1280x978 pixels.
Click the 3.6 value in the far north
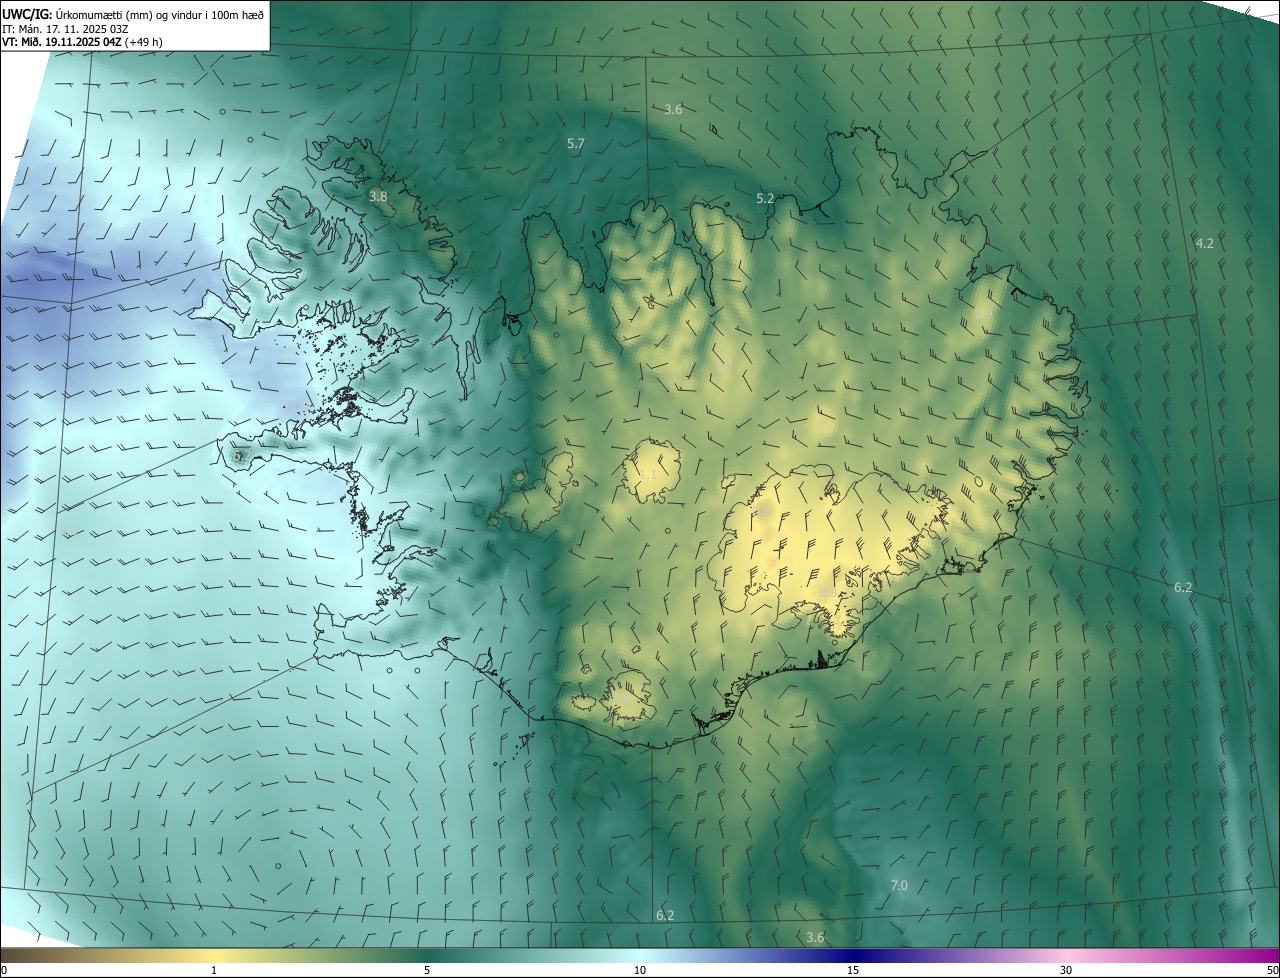coord(673,109)
